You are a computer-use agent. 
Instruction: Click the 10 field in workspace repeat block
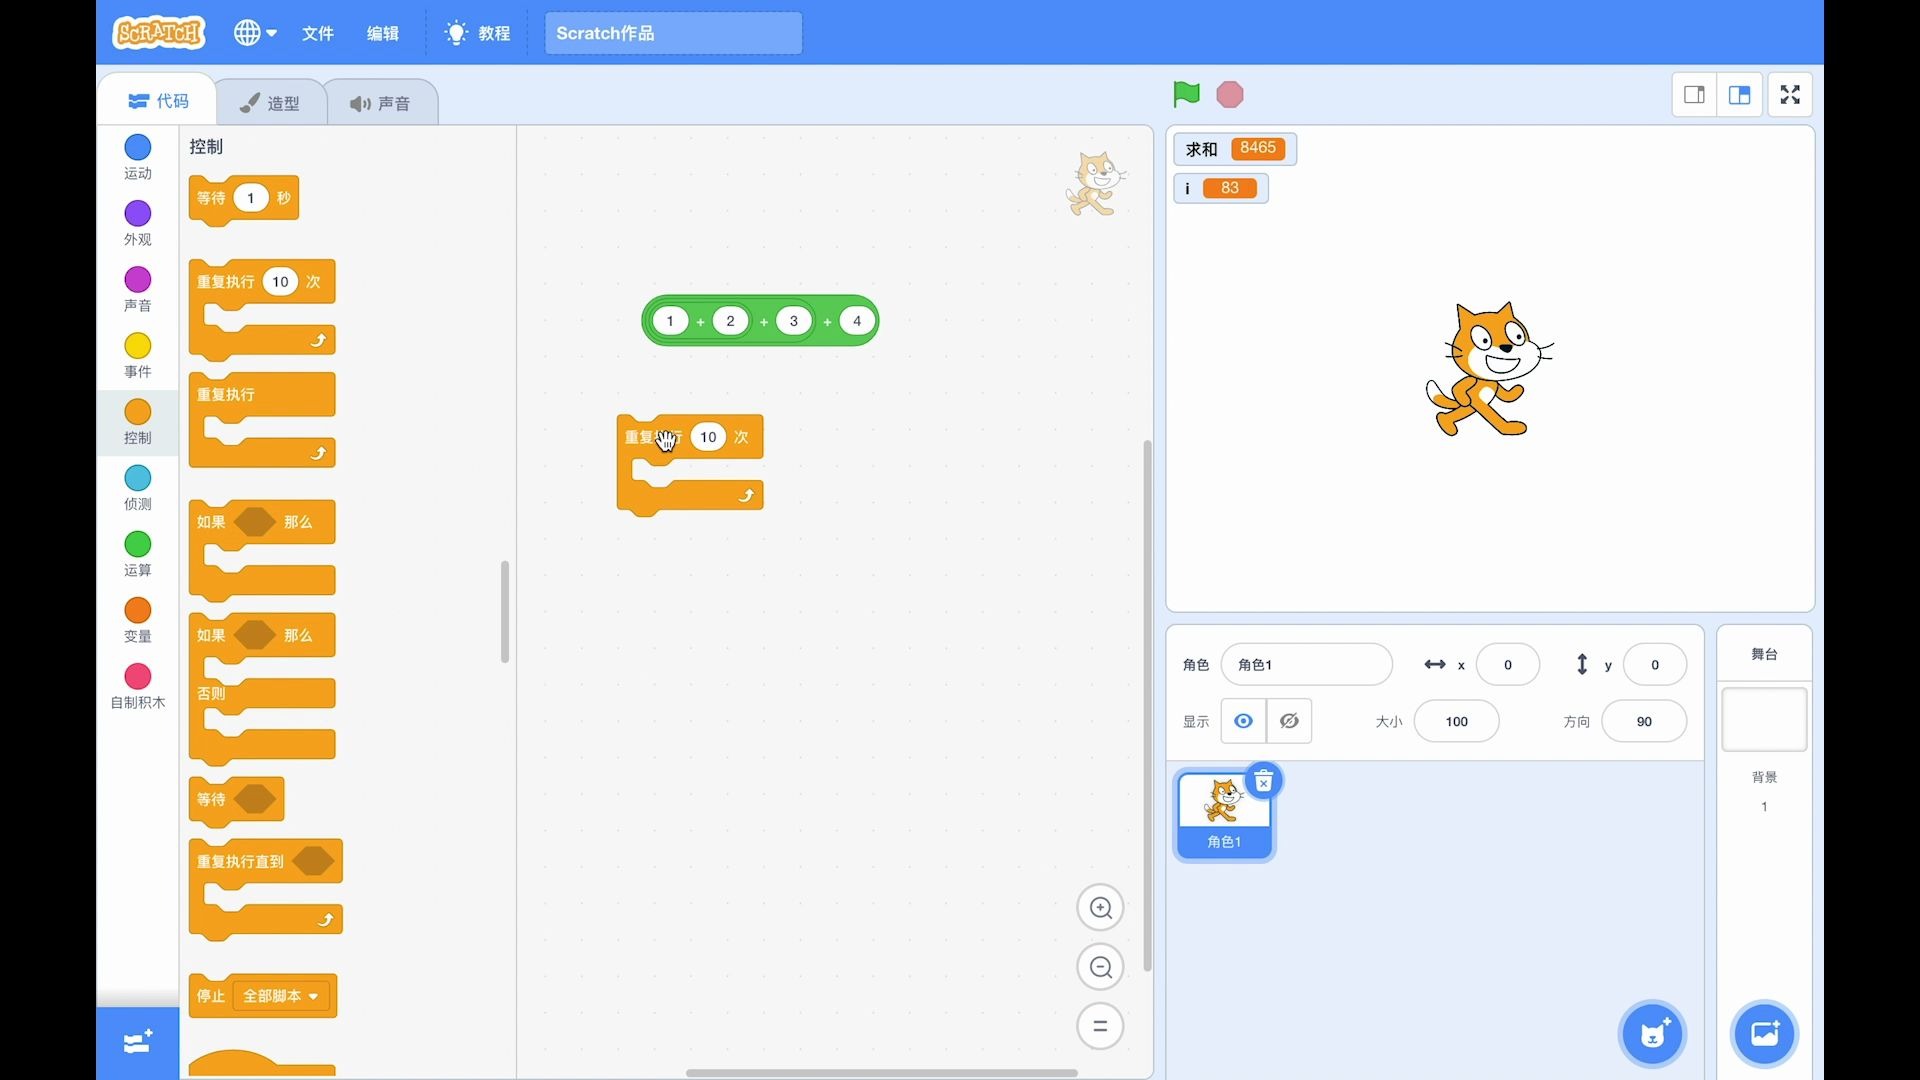click(x=708, y=437)
